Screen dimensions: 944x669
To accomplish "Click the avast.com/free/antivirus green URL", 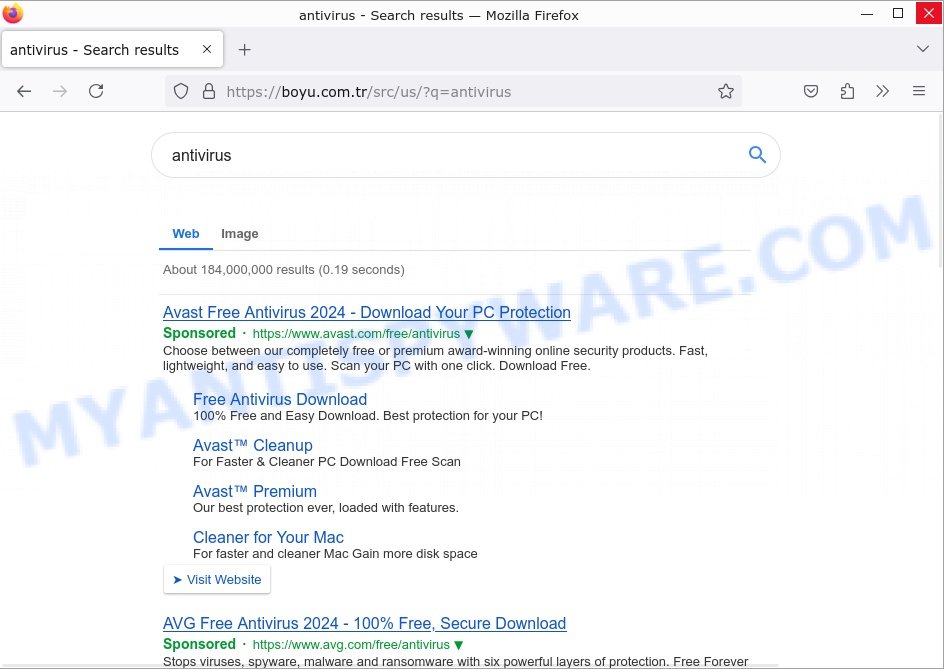I will (356, 334).
